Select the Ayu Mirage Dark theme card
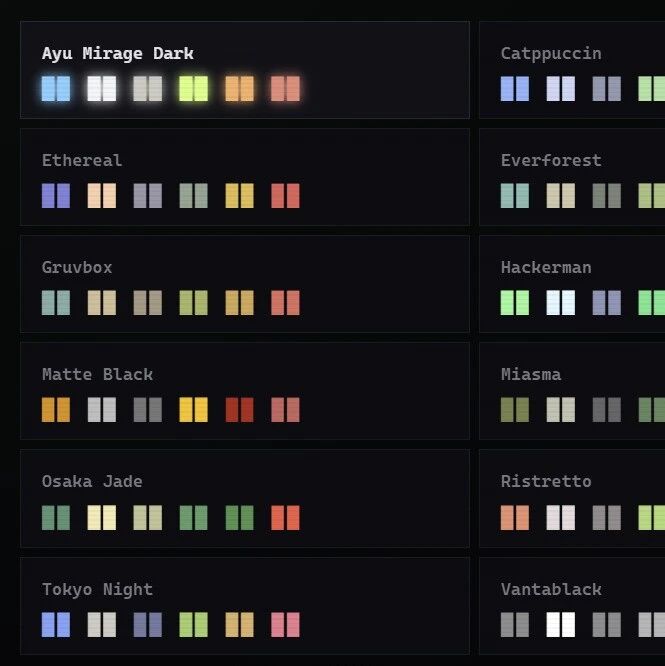The image size is (665, 666). (x=245, y=70)
